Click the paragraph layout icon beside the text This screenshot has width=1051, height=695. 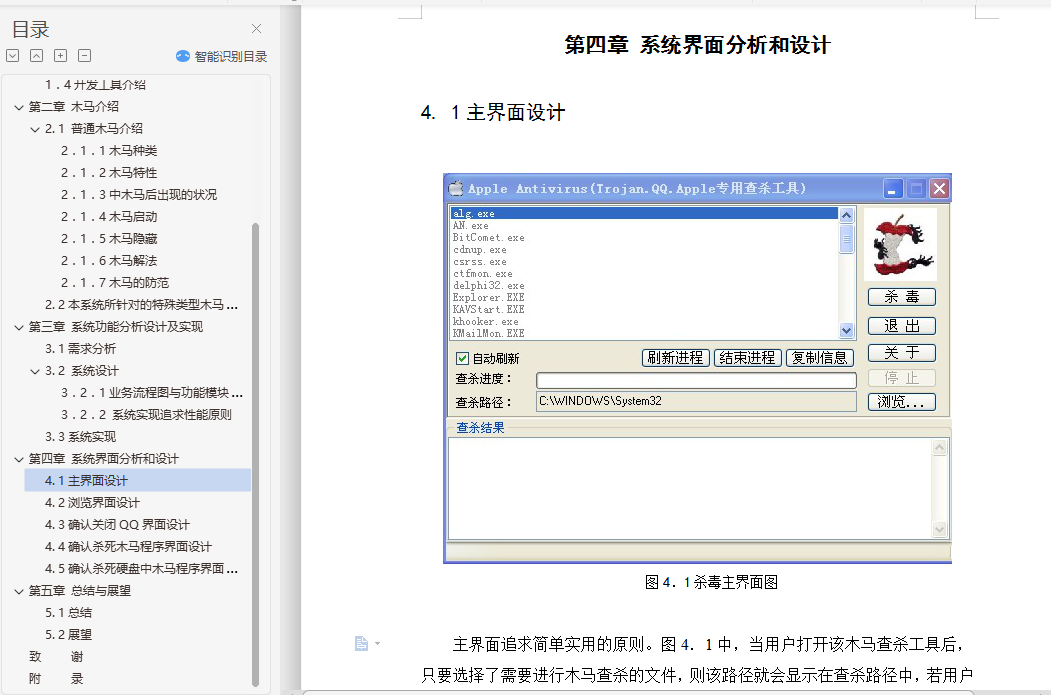[x=361, y=643]
